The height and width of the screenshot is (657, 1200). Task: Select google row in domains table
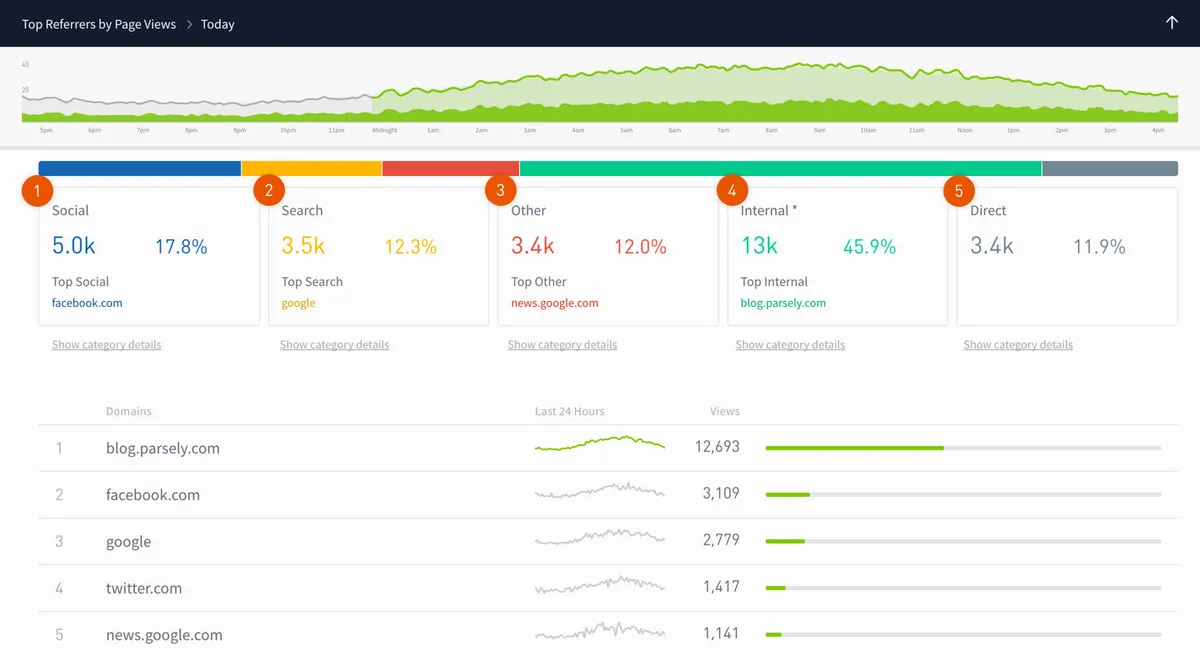coord(608,541)
